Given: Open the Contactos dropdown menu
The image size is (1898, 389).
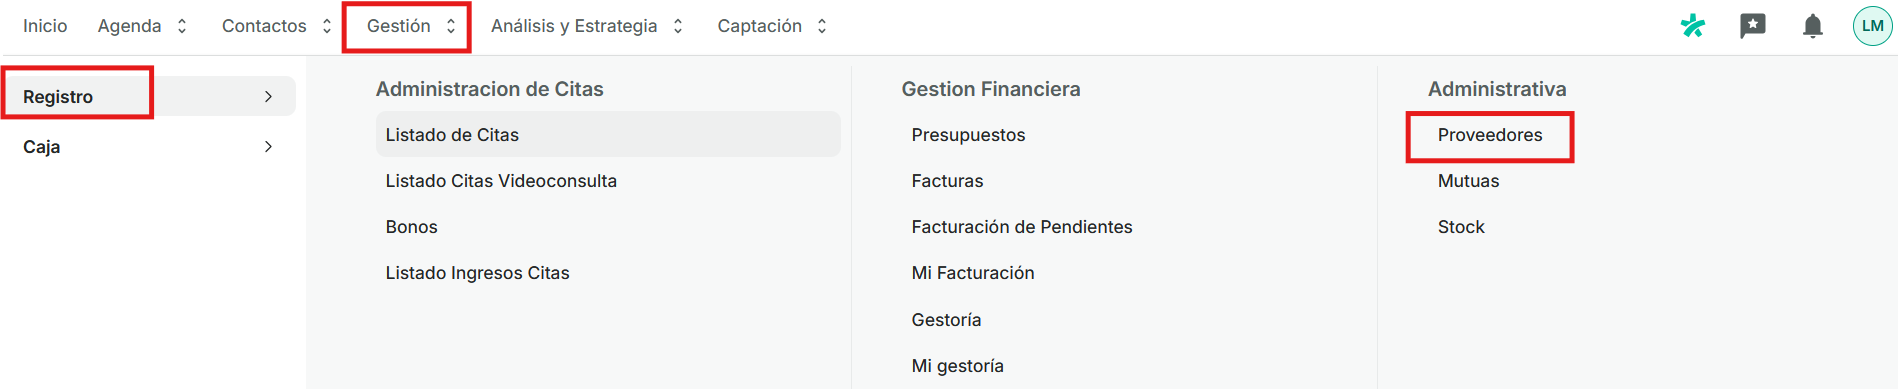Looking at the screenshot, I should (276, 26).
